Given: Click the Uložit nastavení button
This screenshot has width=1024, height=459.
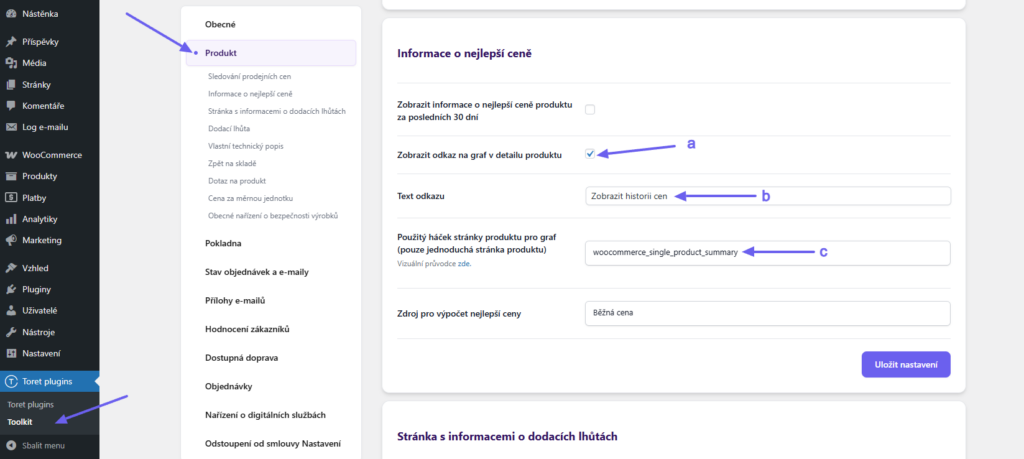Looking at the screenshot, I should pyautogui.click(x=906, y=364).
